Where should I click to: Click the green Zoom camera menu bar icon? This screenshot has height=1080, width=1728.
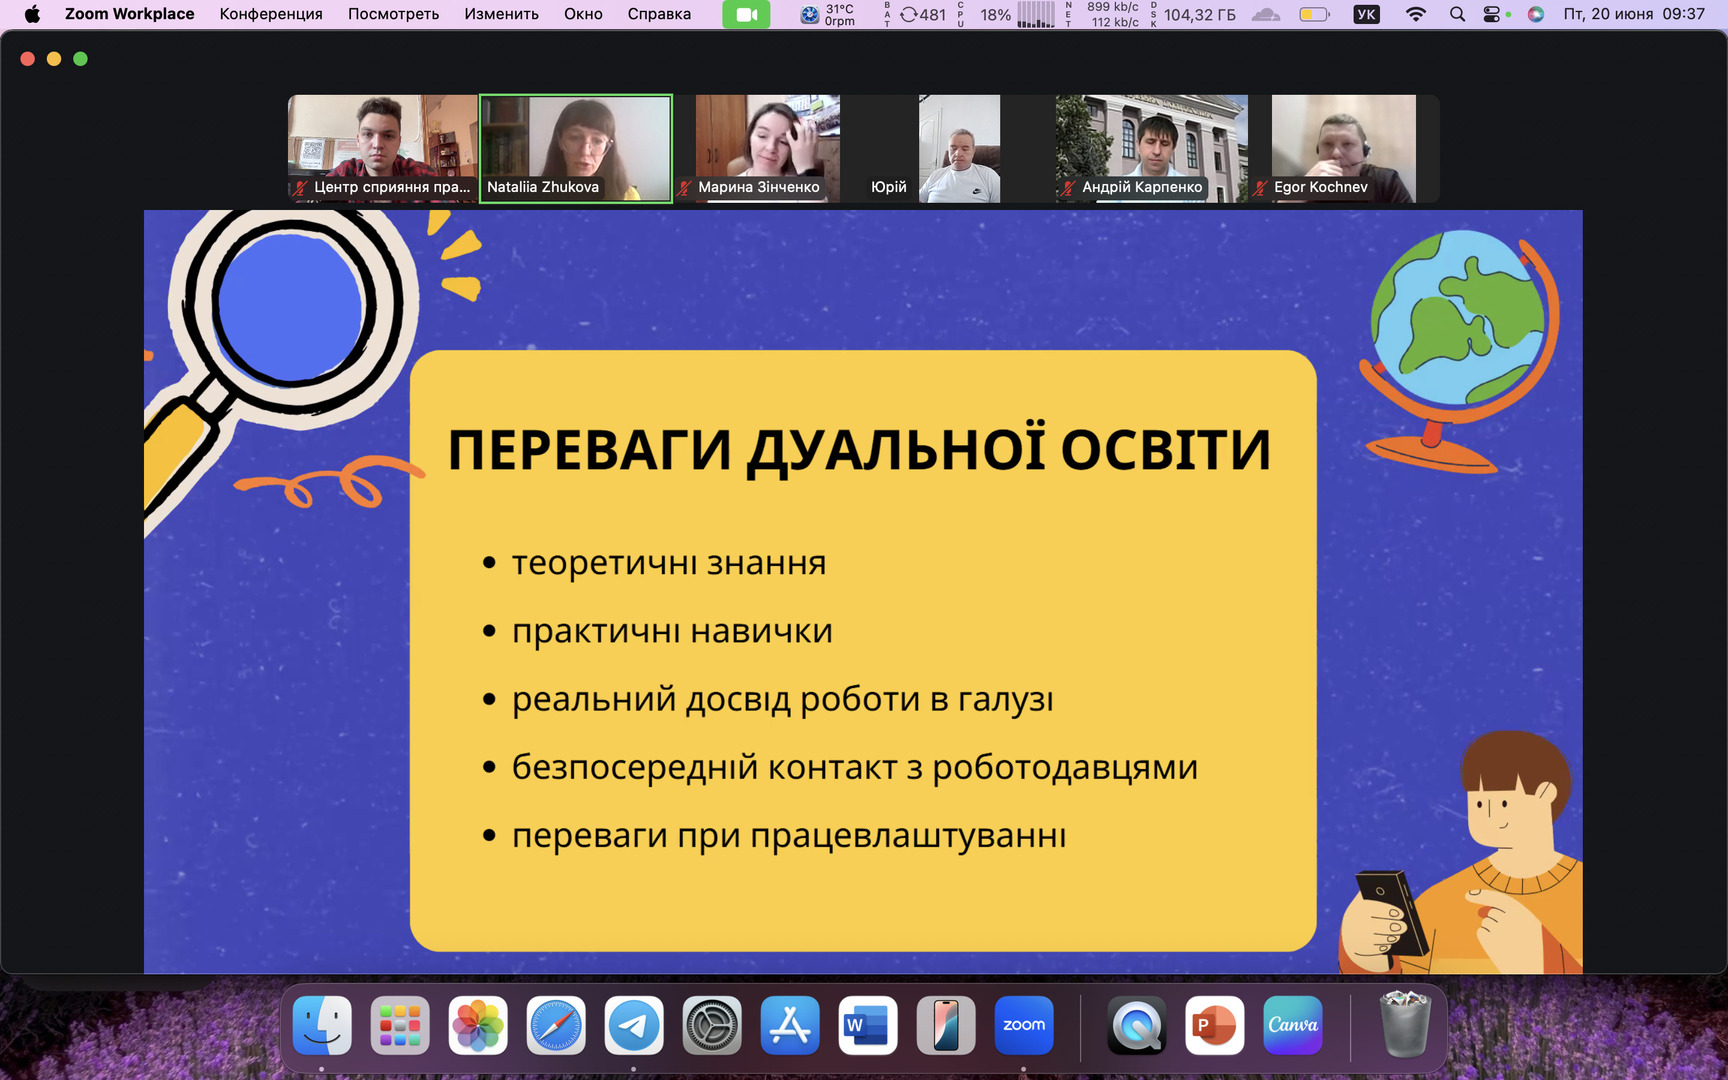click(x=746, y=15)
